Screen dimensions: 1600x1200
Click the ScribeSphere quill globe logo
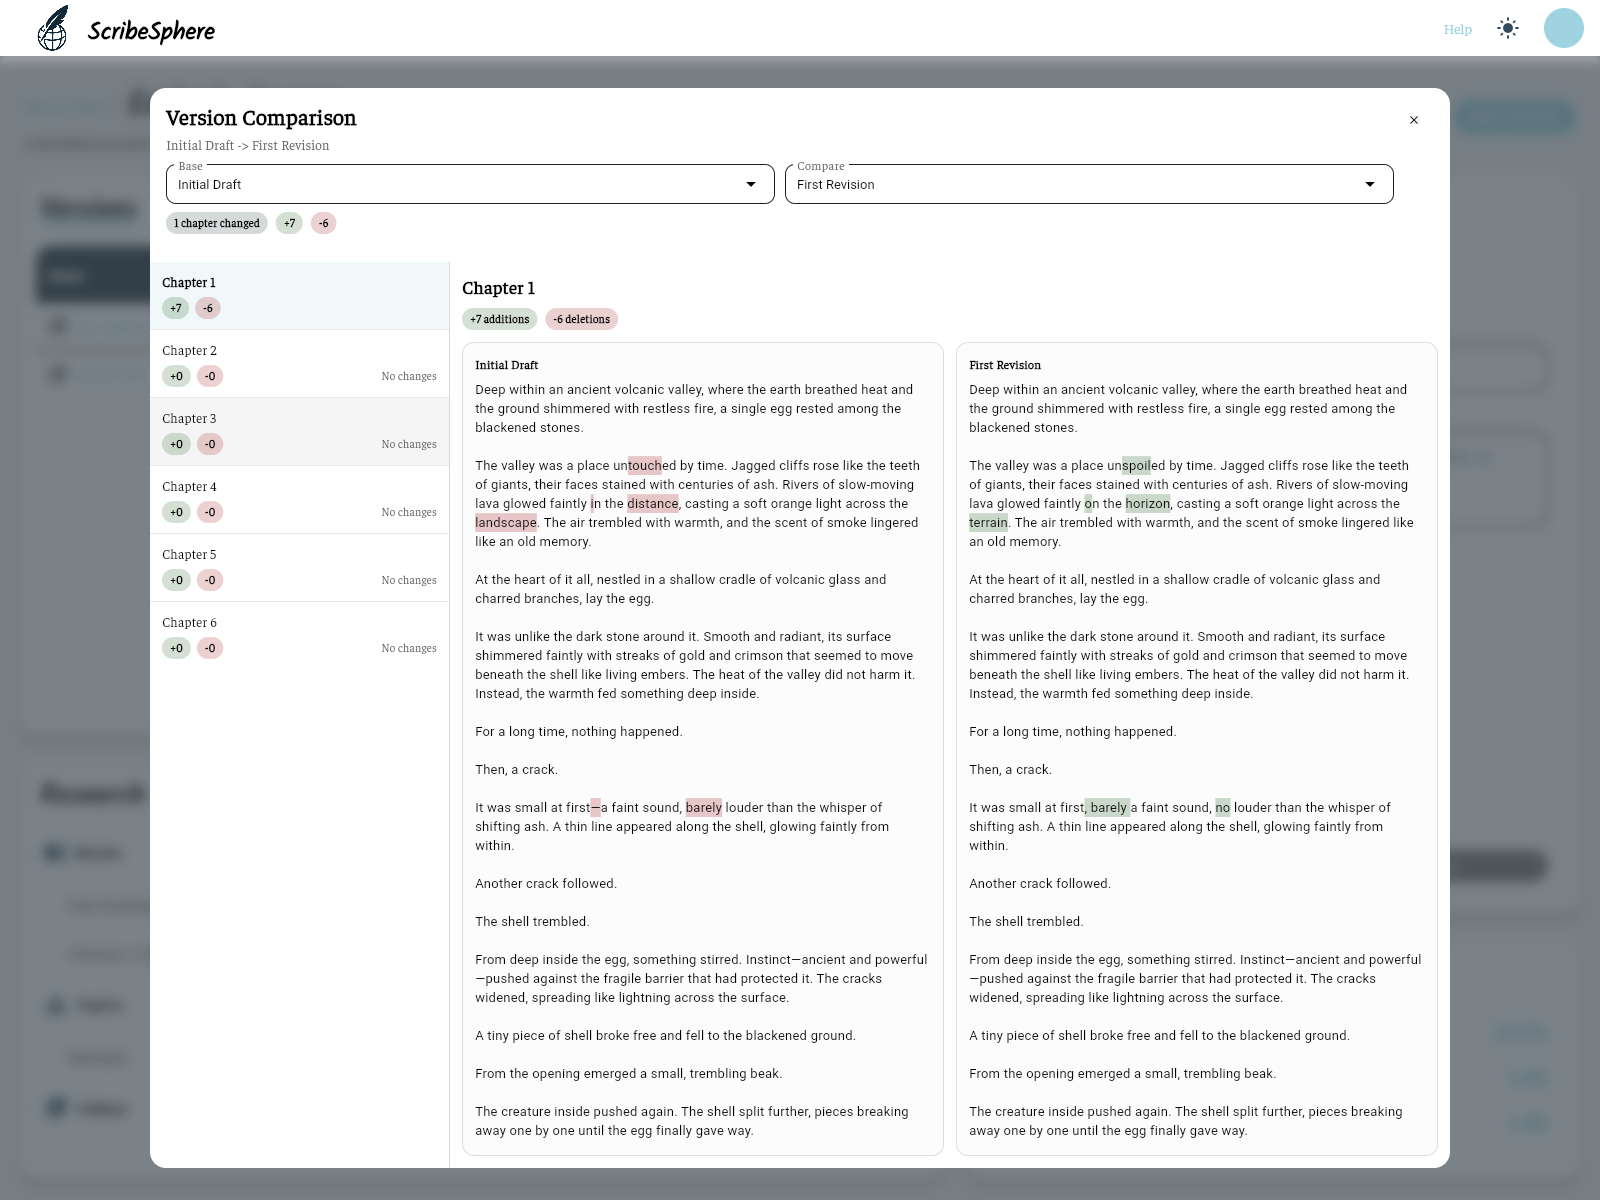[x=53, y=28]
